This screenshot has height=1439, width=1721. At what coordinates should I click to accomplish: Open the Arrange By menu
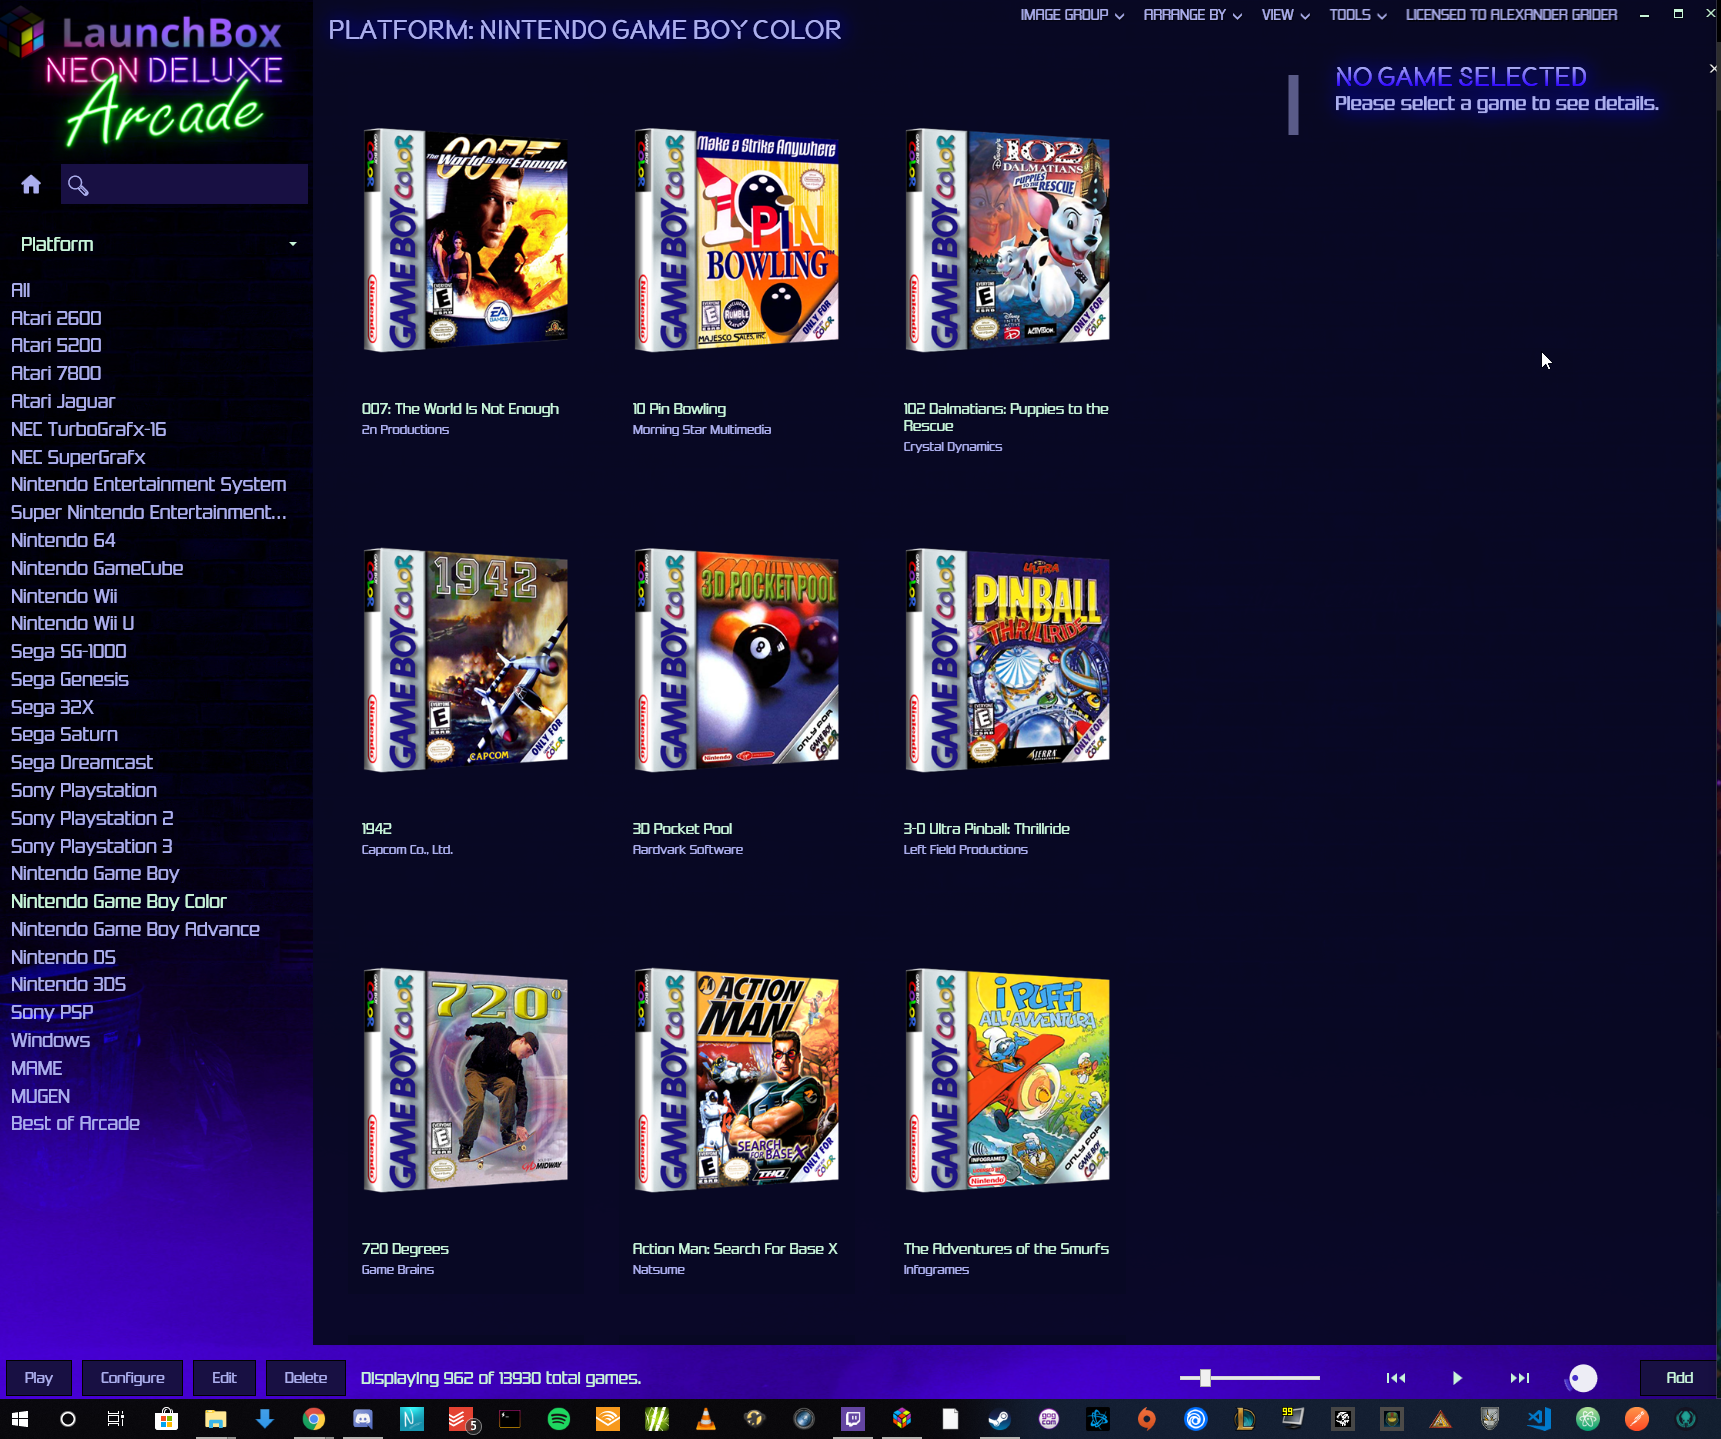point(1192,15)
